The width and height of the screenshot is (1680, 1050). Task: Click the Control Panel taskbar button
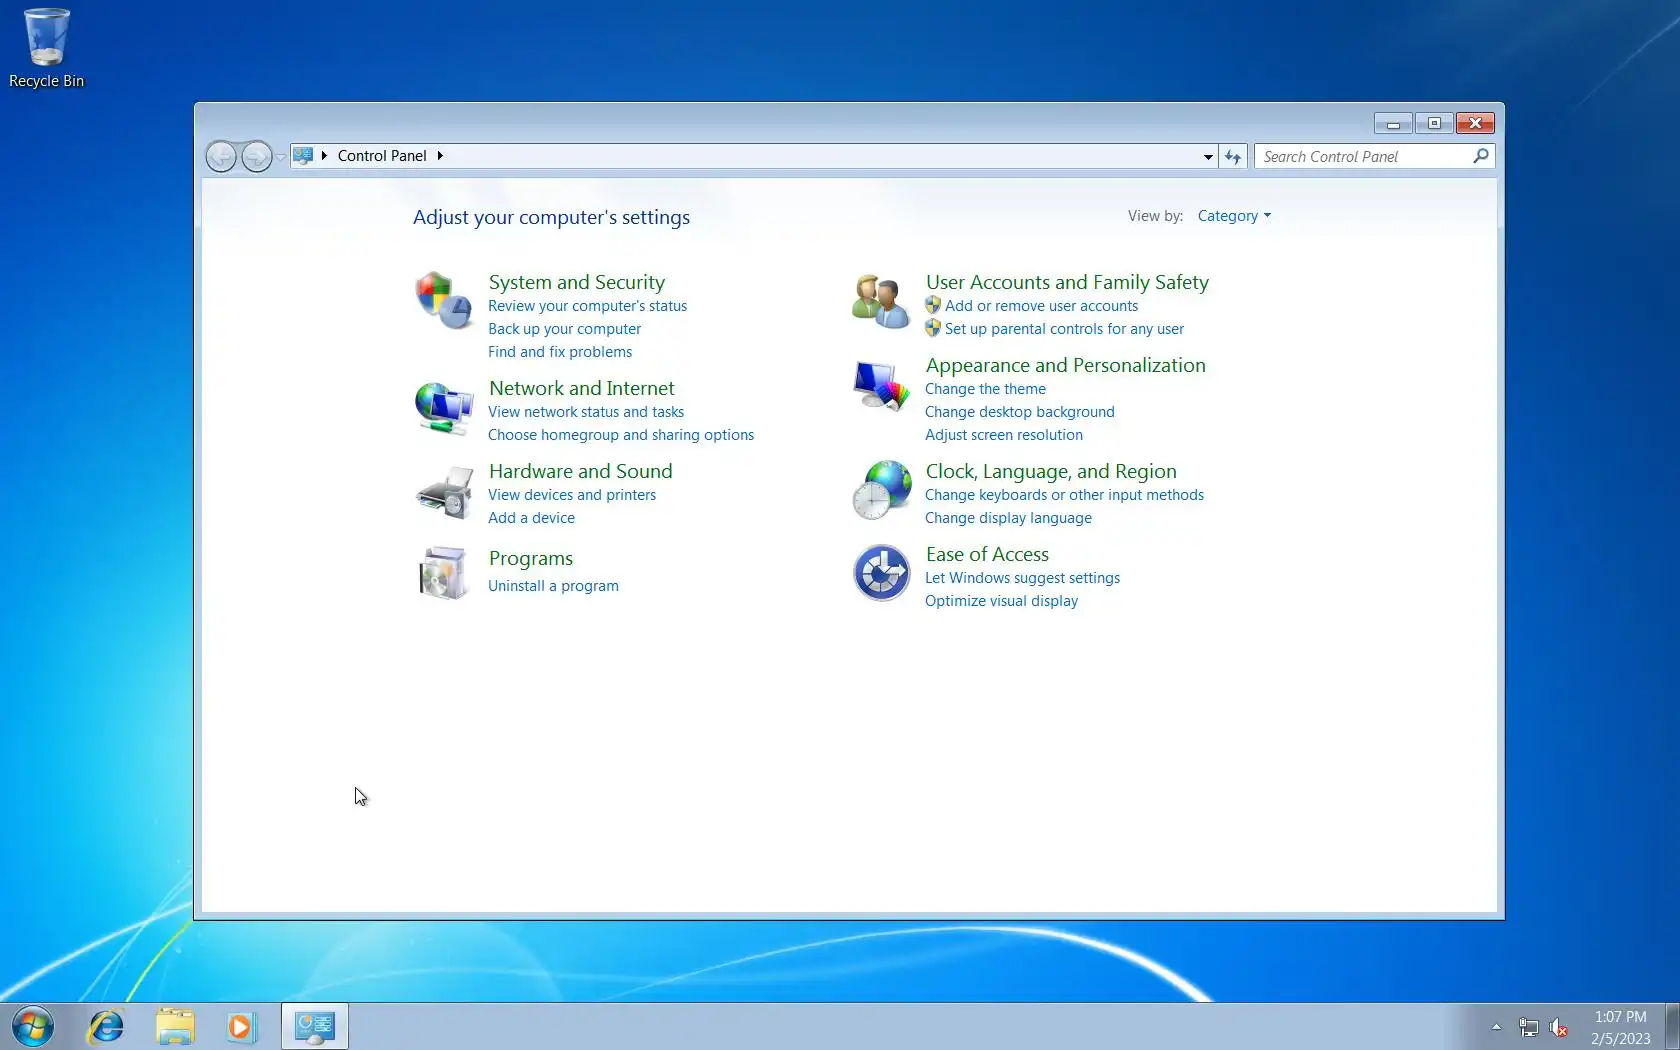point(315,1027)
